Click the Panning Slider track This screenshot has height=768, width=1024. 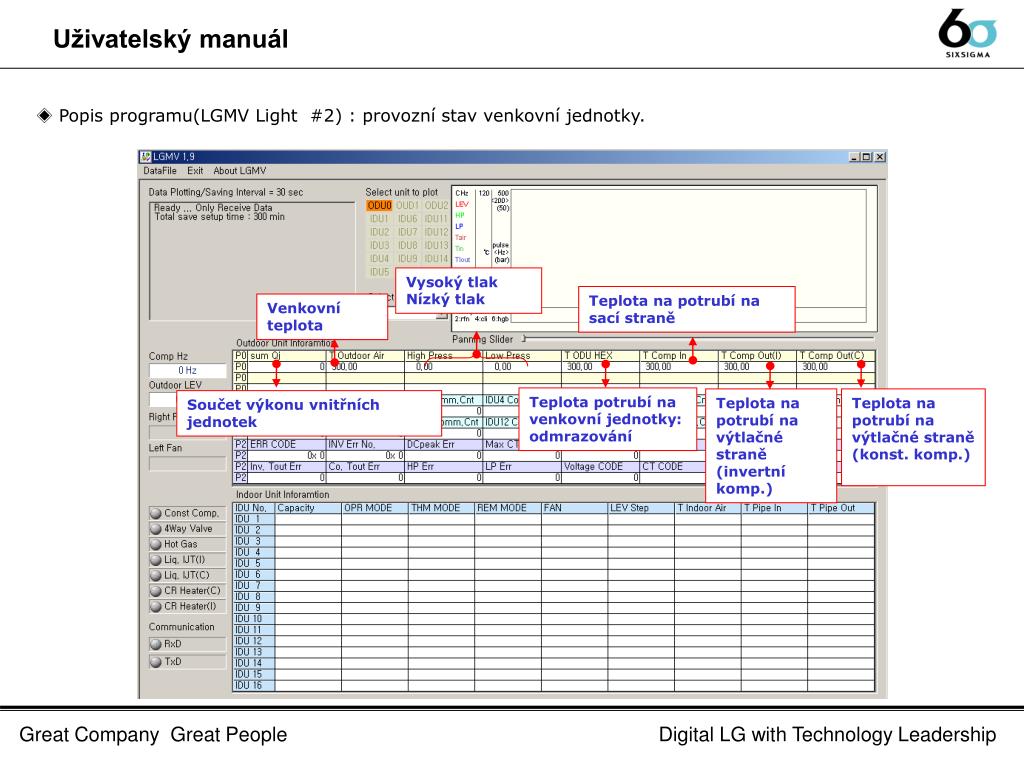[699, 338]
